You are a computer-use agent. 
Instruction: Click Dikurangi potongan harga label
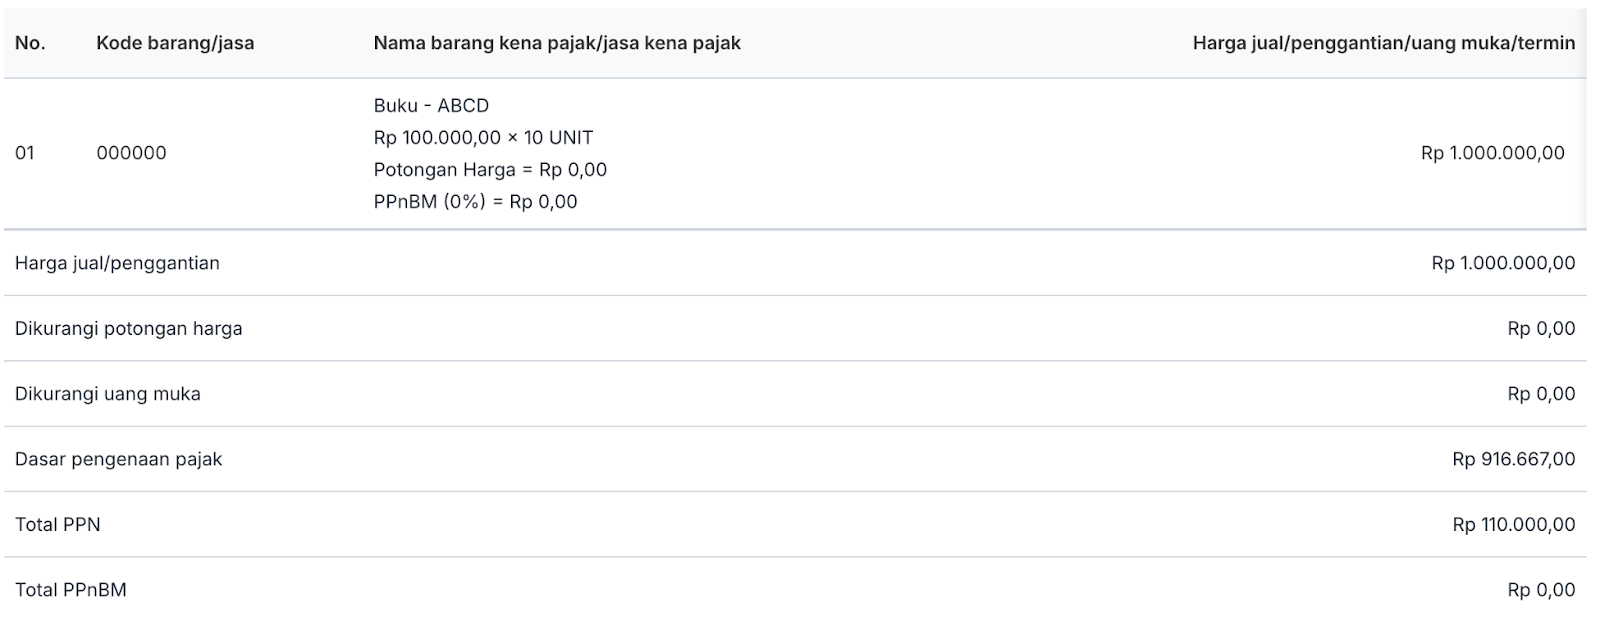point(128,328)
